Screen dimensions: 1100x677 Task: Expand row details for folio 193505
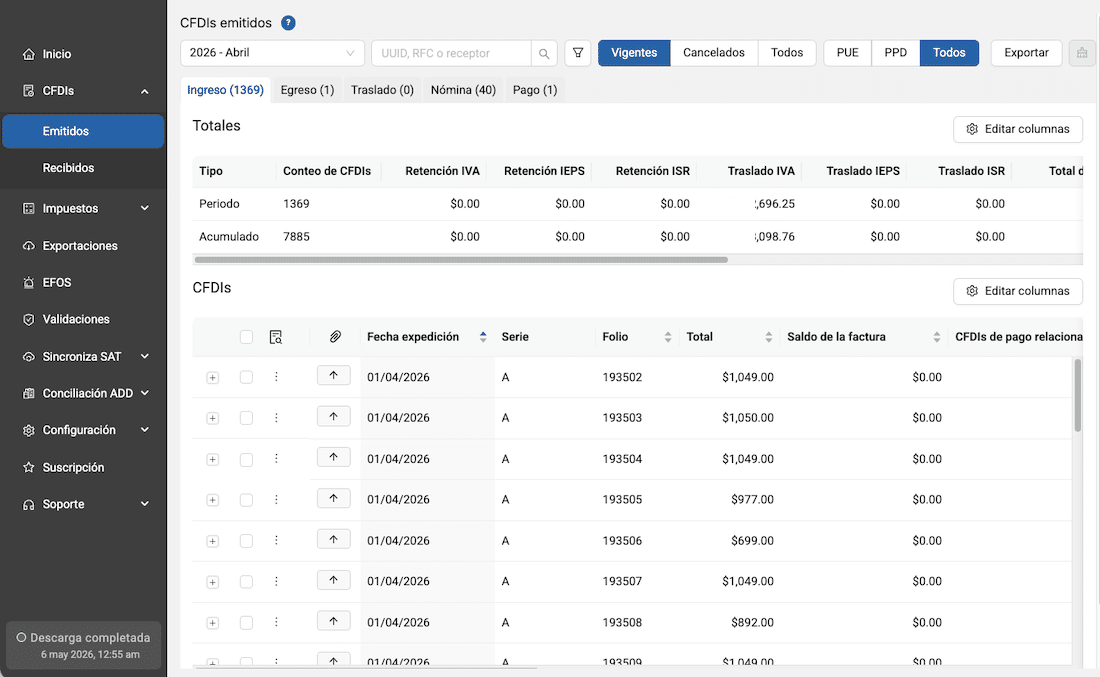pyautogui.click(x=213, y=500)
